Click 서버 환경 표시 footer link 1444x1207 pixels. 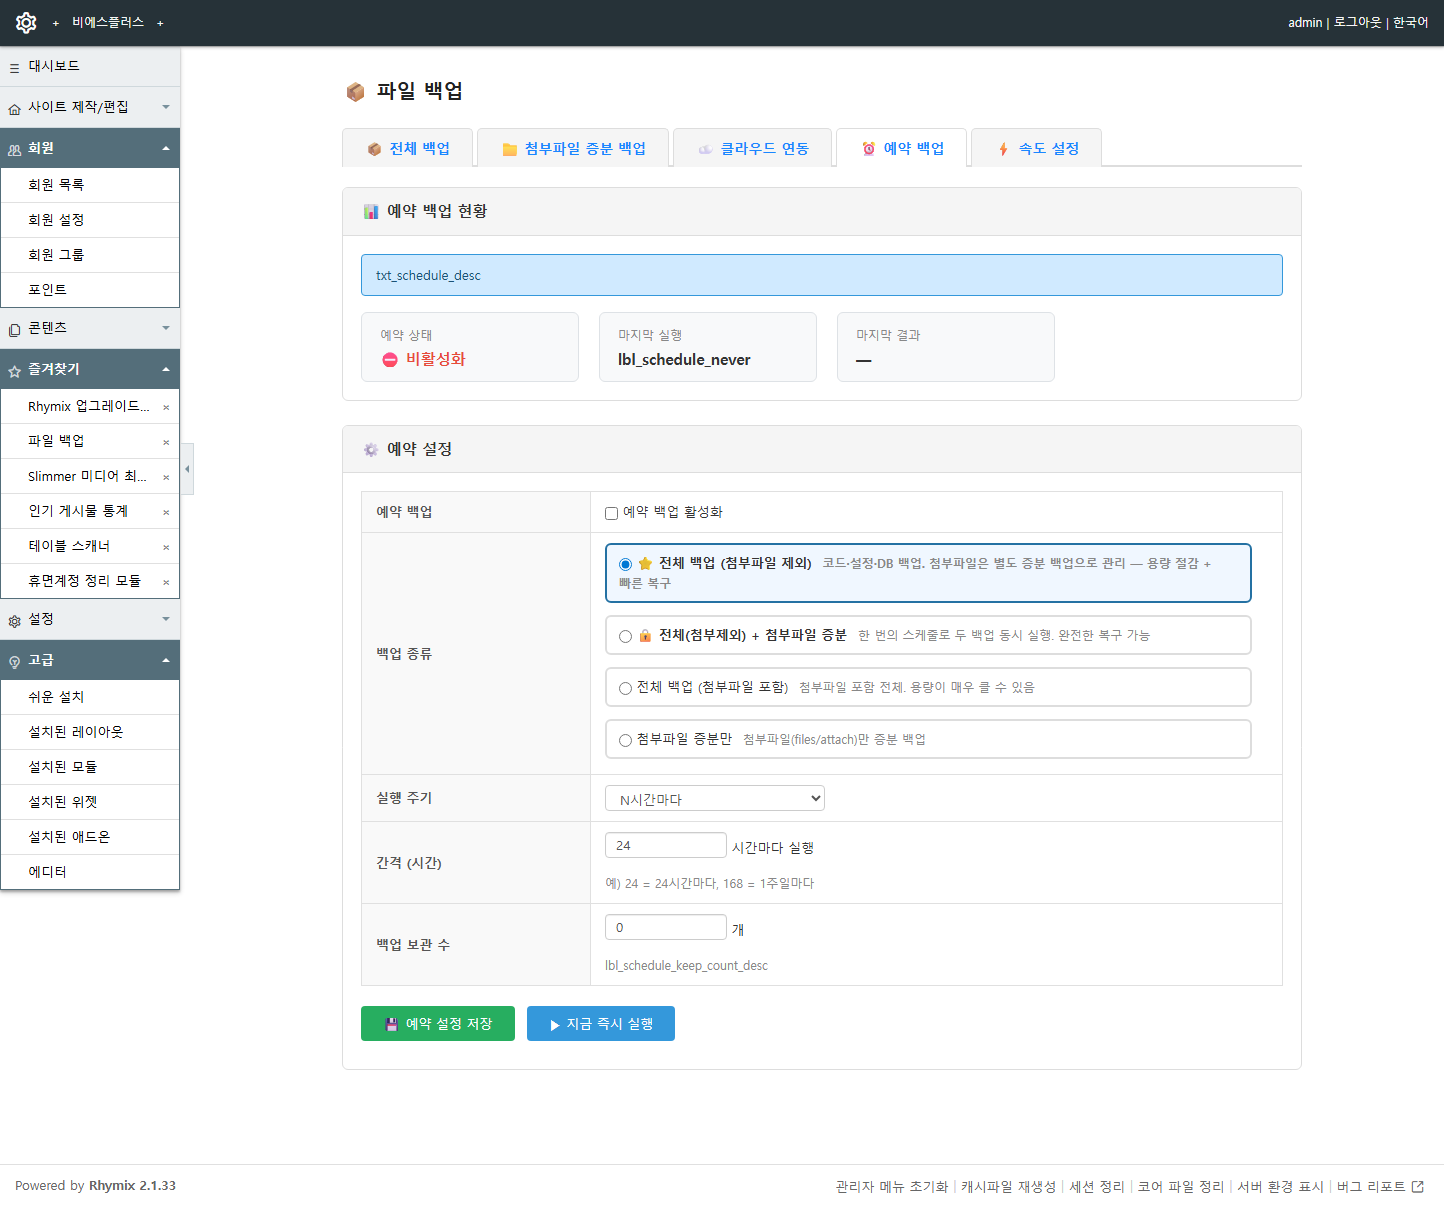[x=1280, y=1186]
